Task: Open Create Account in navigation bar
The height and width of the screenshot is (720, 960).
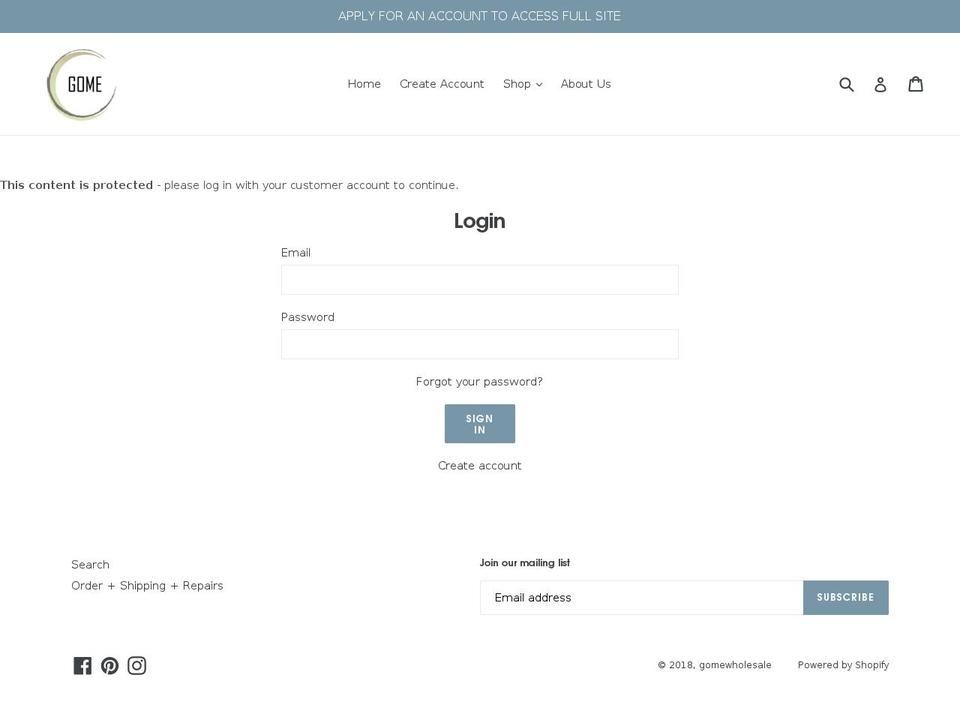Action: (x=441, y=84)
